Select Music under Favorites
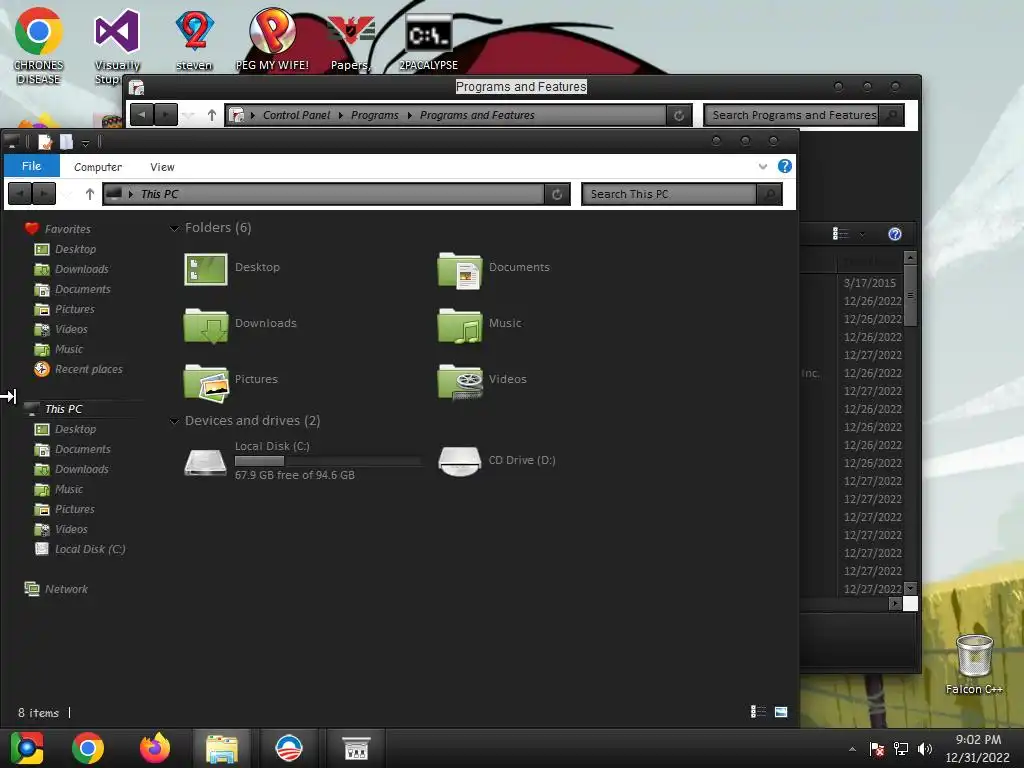The image size is (1024, 768). [69, 349]
